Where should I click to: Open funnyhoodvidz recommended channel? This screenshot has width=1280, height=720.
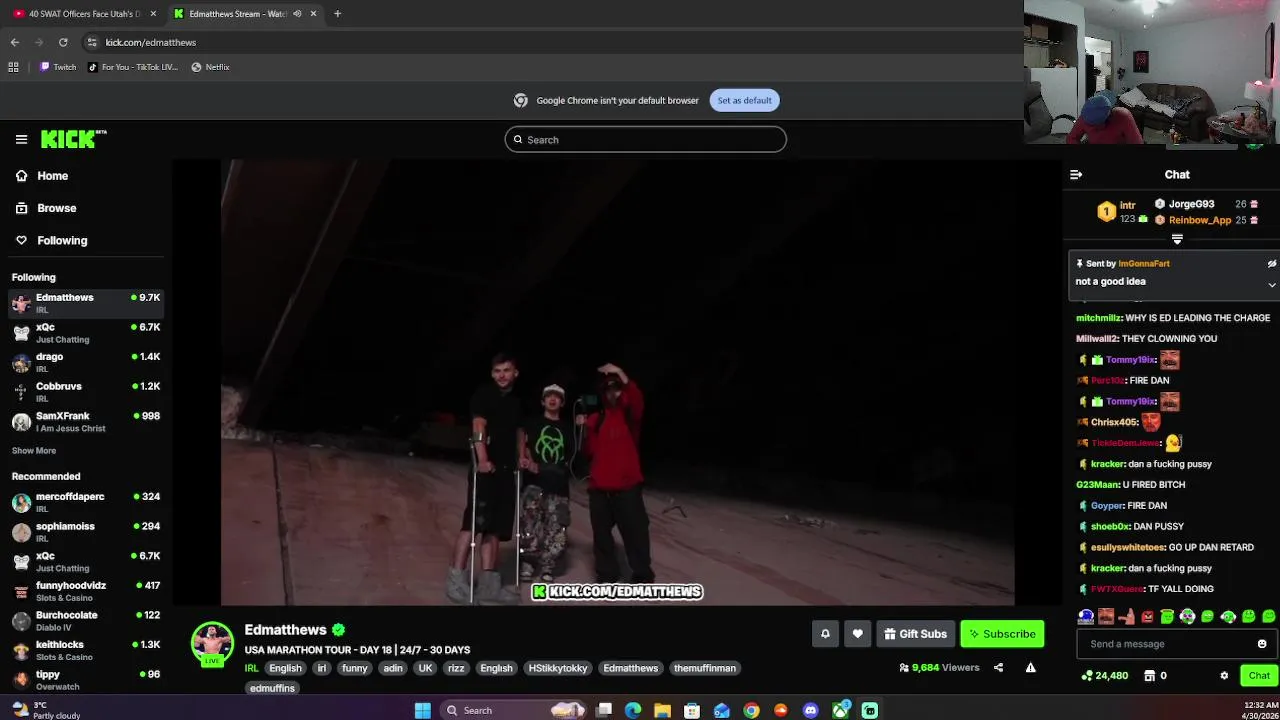pos(86,591)
